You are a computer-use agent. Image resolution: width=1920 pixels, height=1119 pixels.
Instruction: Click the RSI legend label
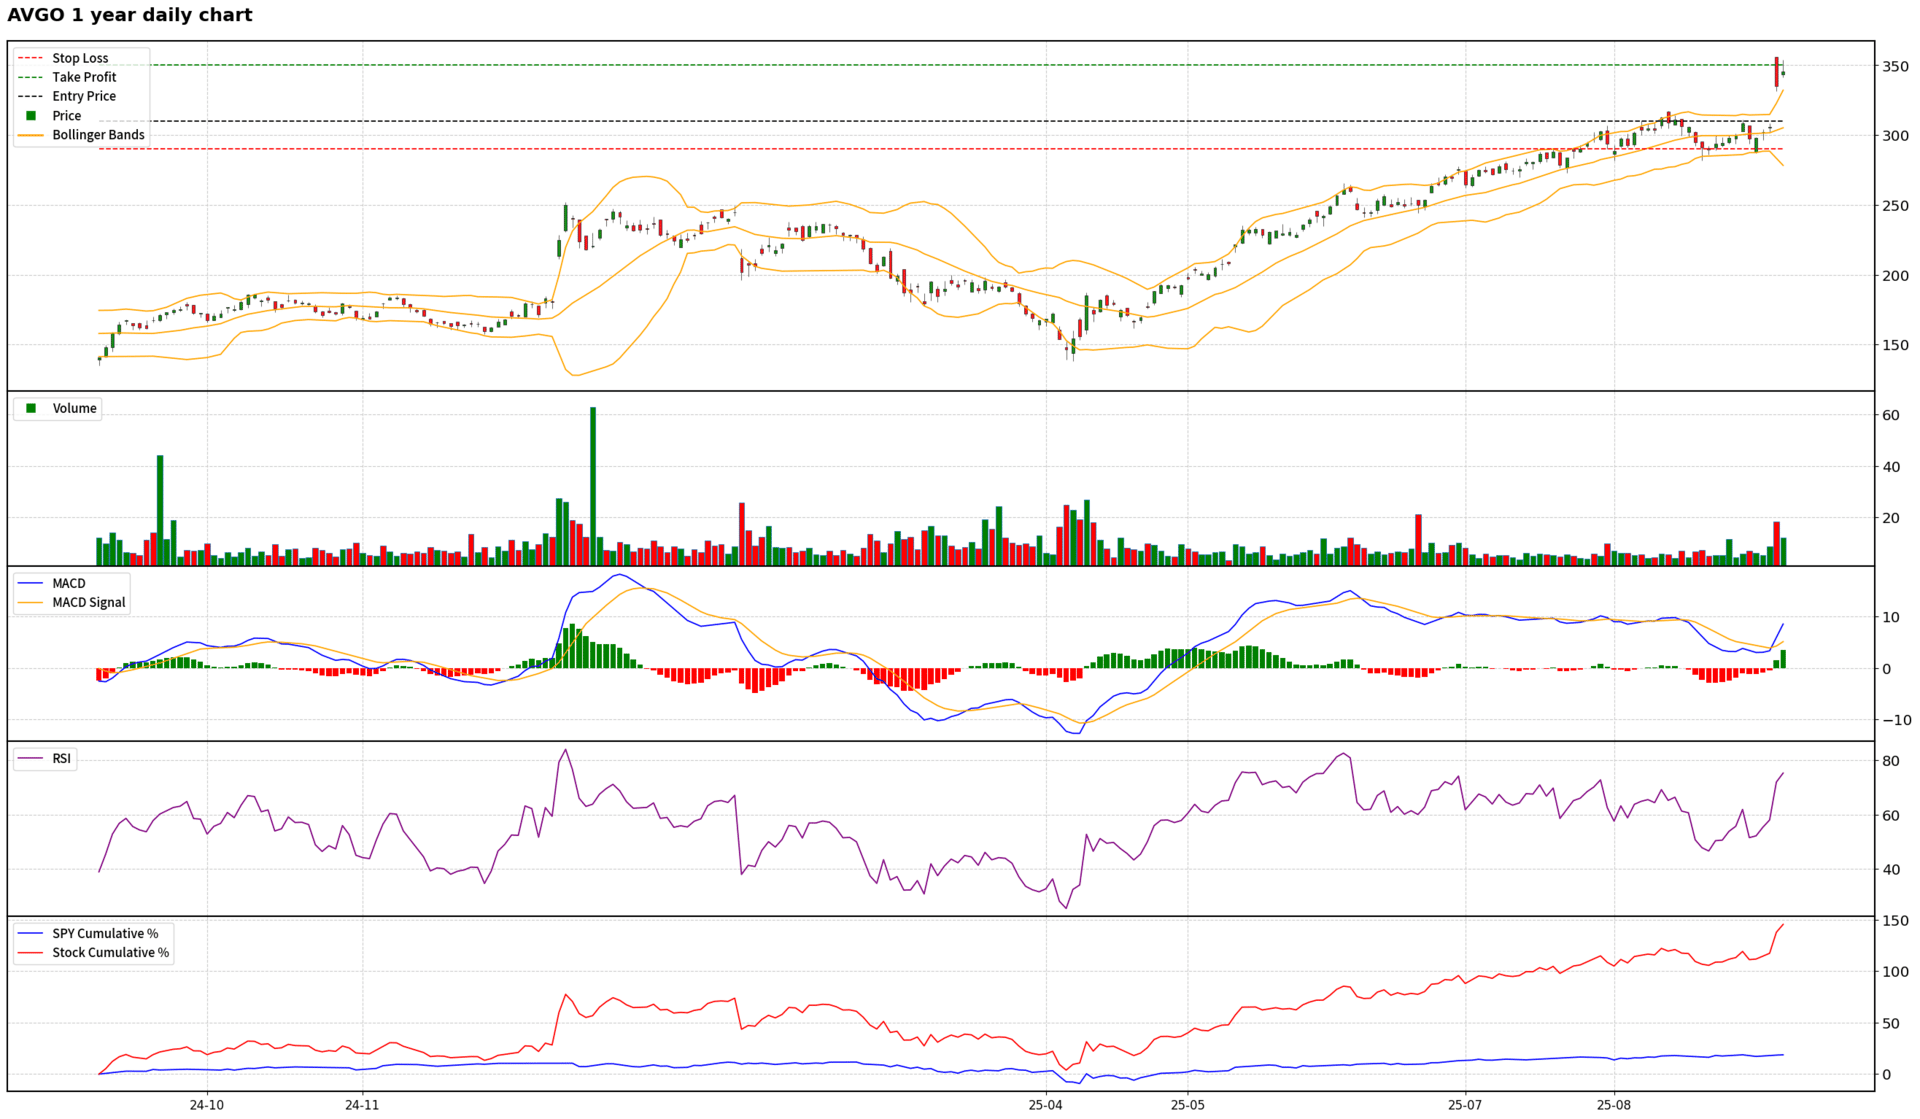point(62,759)
